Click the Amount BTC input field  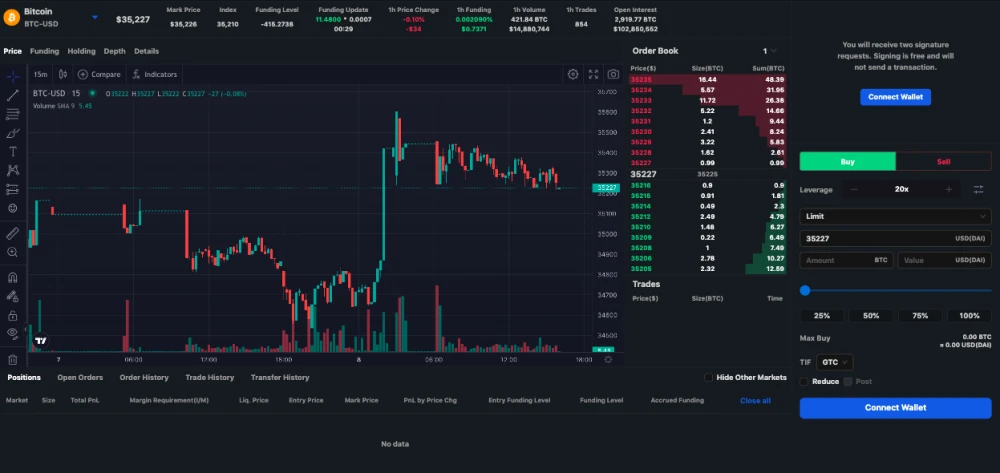click(846, 260)
